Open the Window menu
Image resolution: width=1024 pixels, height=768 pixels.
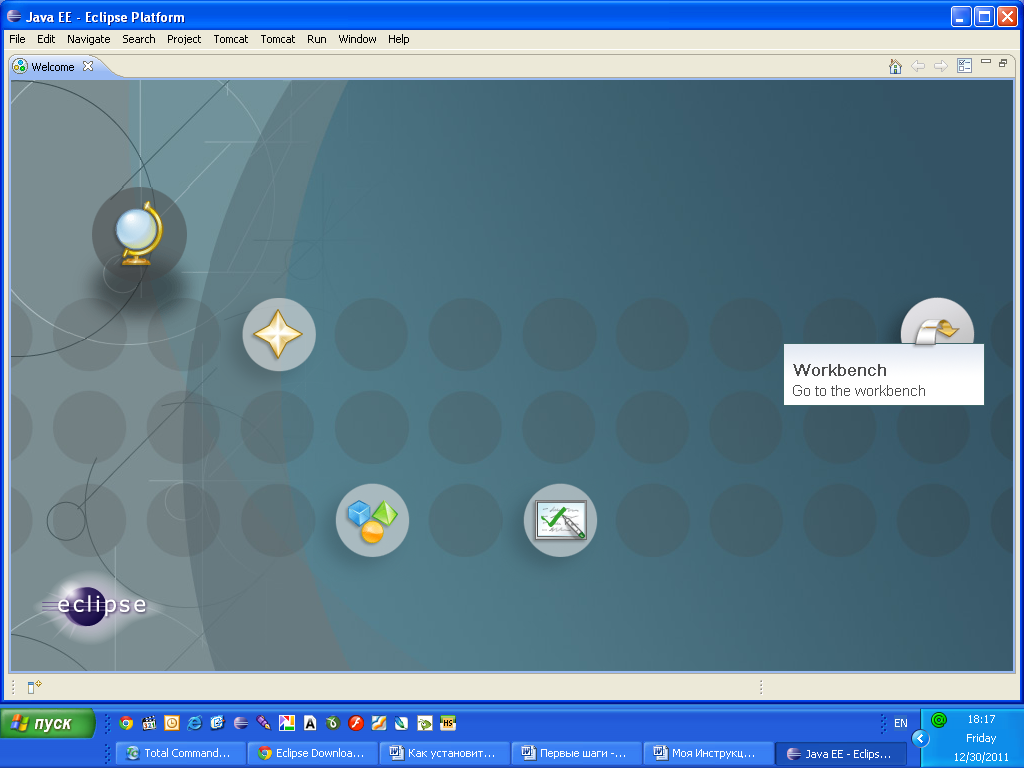(357, 39)
